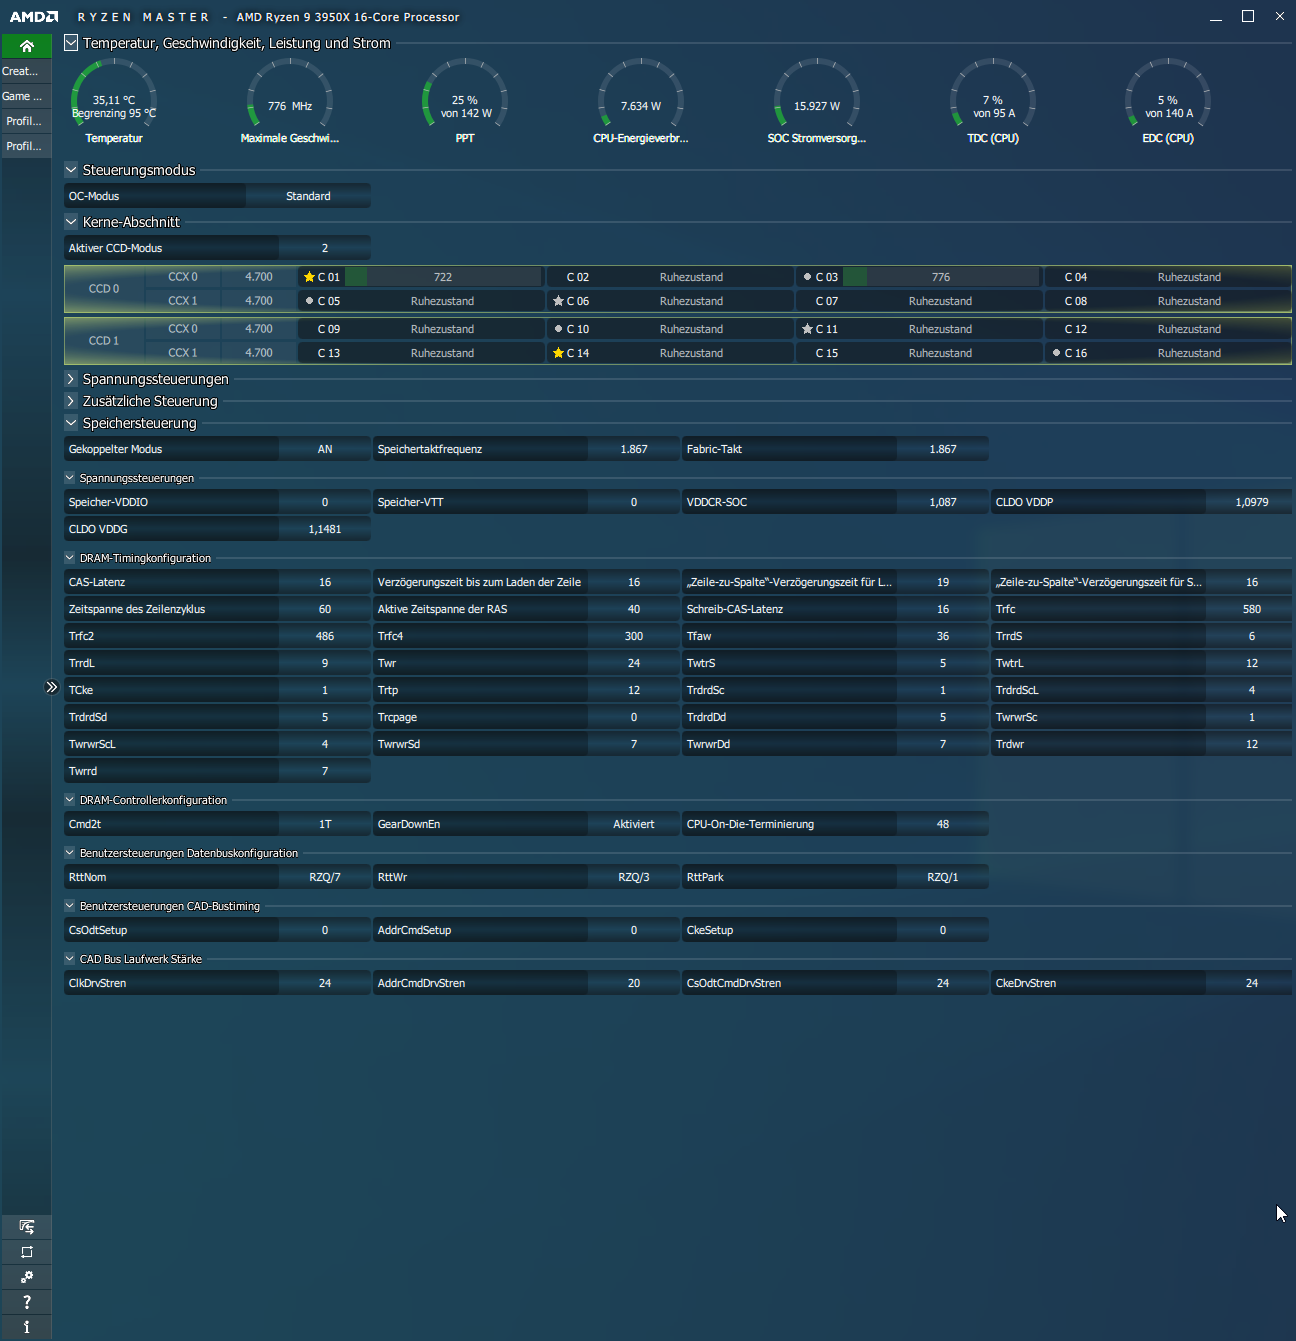The height and width of the screenshot is (1341, 1296).
Task: Expand the Spannungssteuerungen section under Kerne-Abschnitt
Action: point(71,379)
